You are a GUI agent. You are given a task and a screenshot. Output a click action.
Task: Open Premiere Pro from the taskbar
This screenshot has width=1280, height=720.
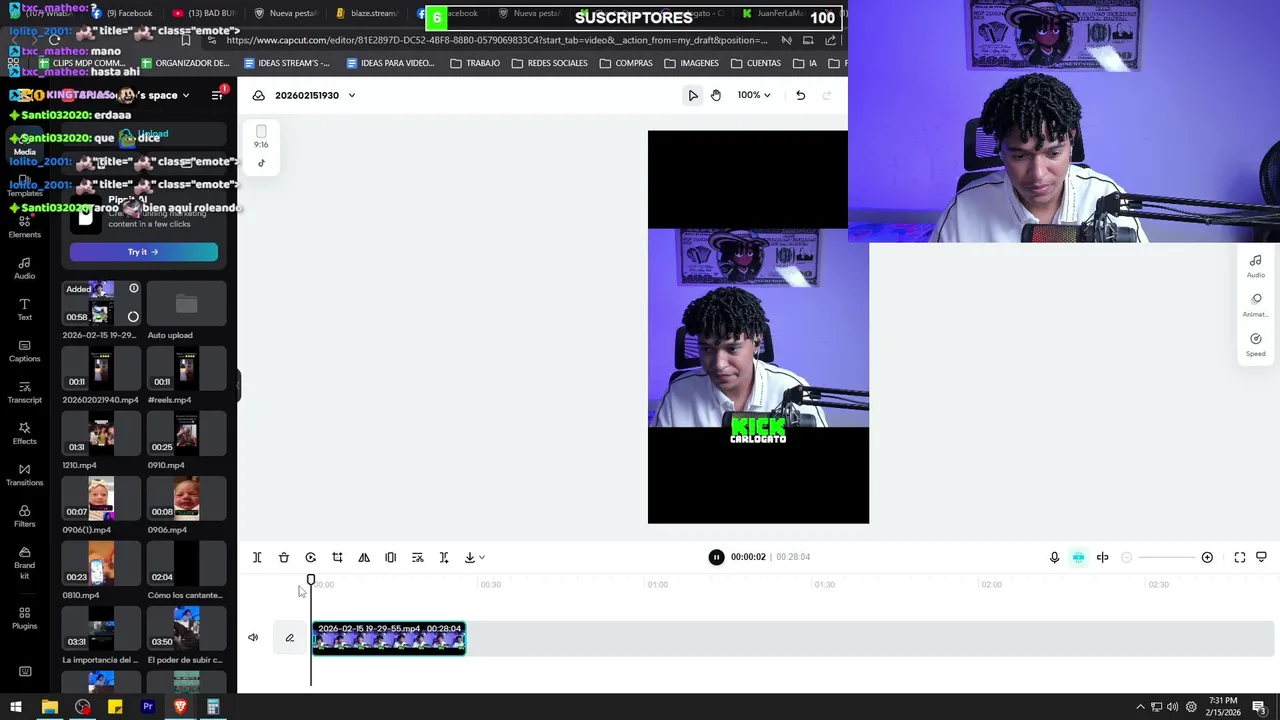[148, 707]
